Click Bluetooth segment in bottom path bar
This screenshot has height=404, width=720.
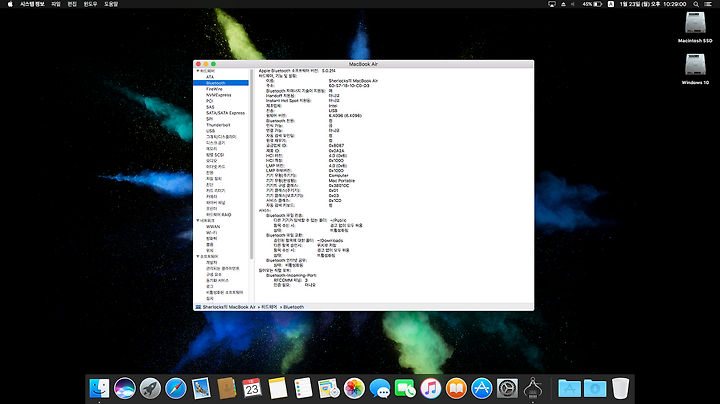click(x=293, y=307)
